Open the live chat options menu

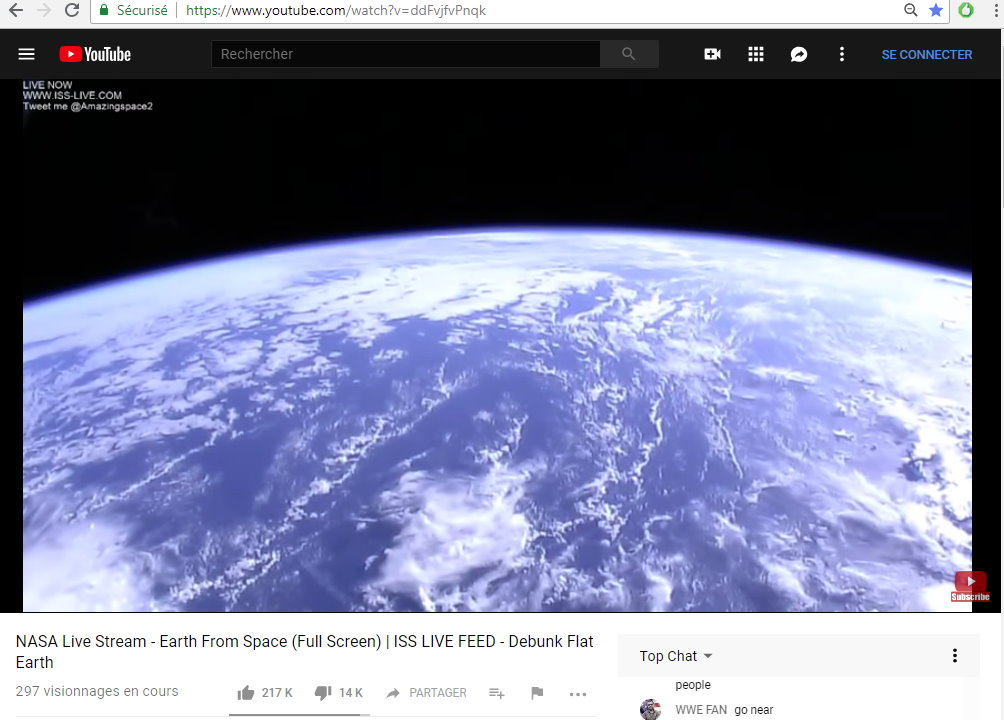point(955,655)
